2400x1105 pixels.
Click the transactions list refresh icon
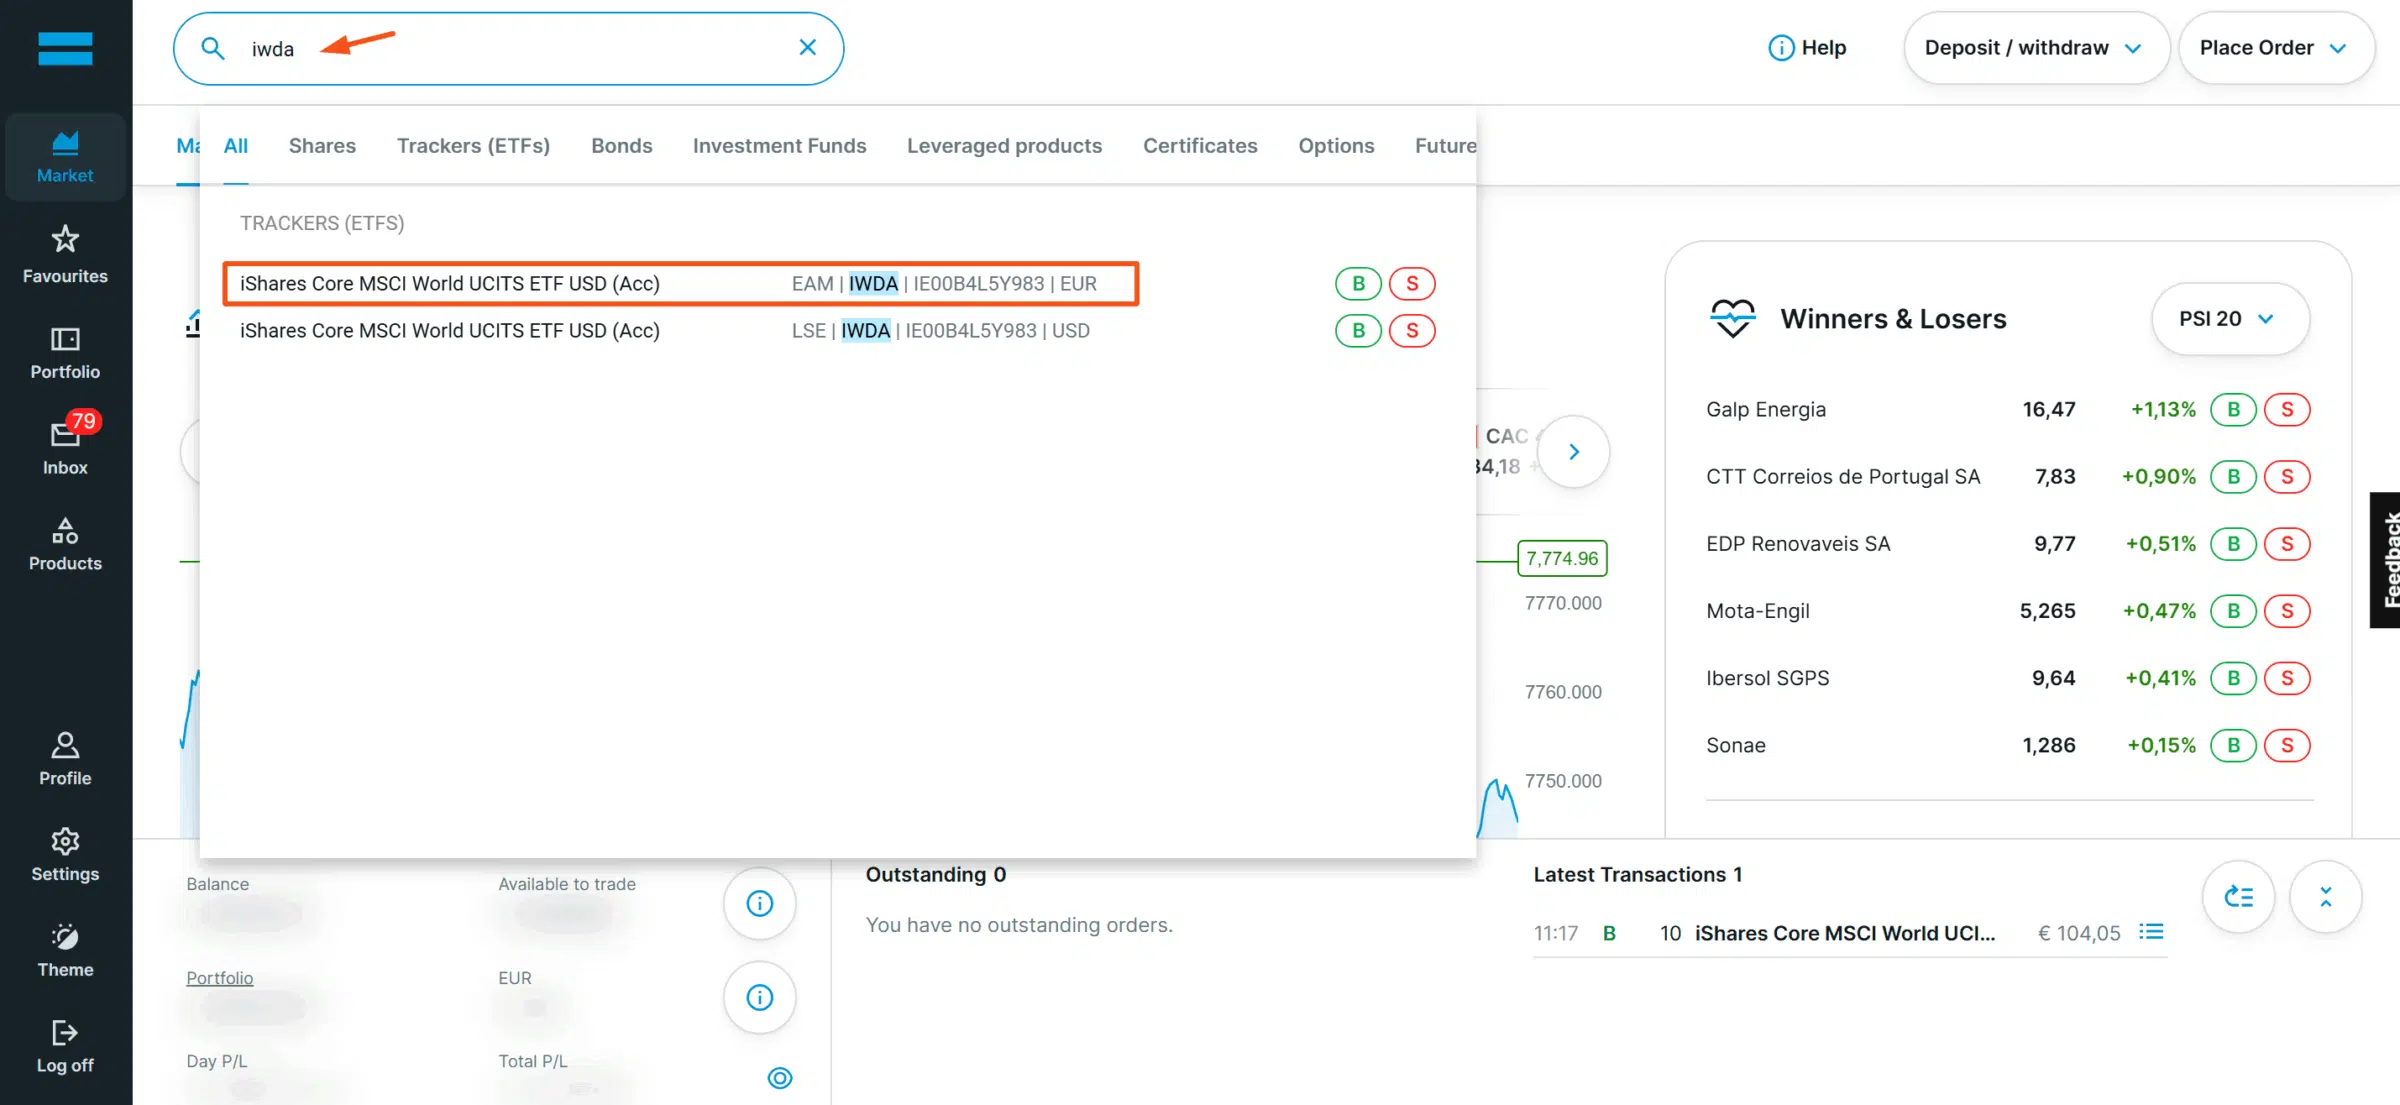[x=2239, y=897]
